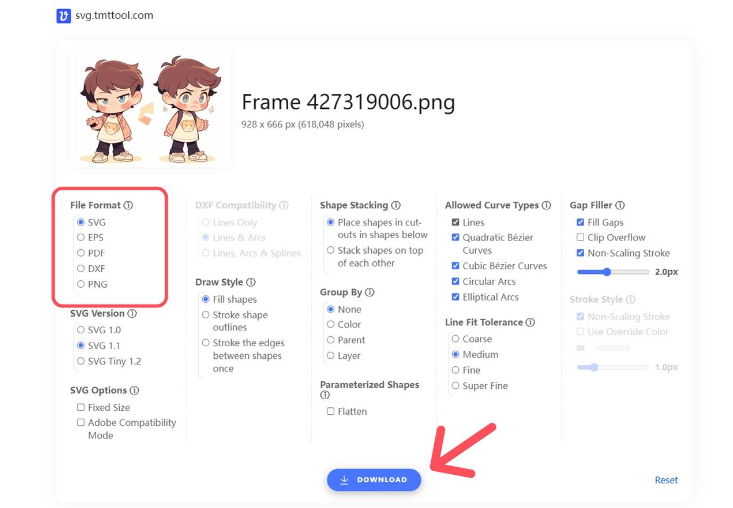
Task: Show Allowed Curve Types info icon
Action: pyautogui.click(x=546, y=205)
